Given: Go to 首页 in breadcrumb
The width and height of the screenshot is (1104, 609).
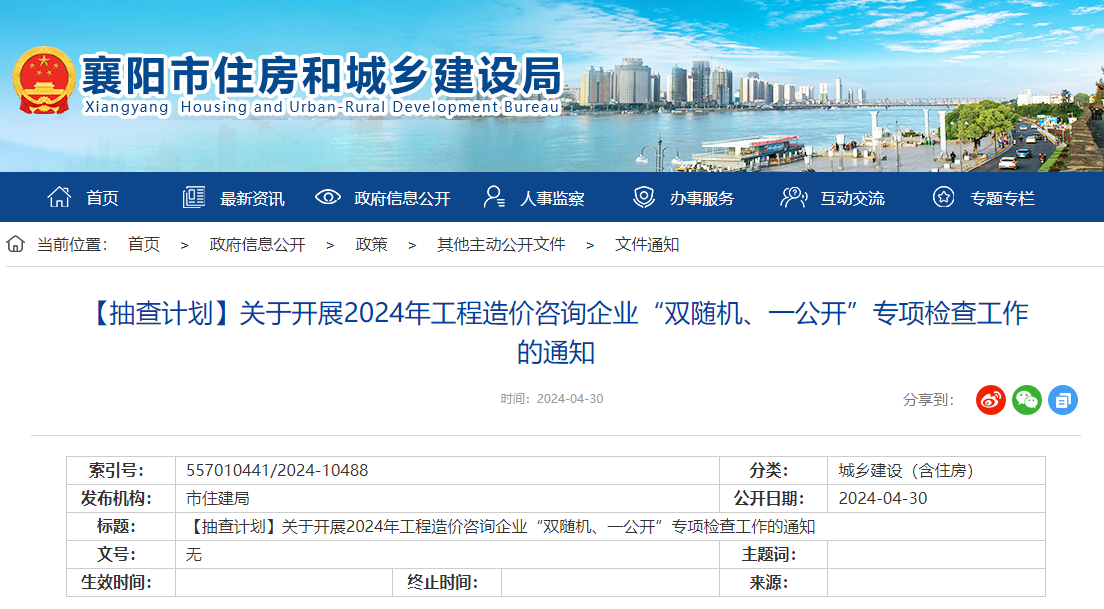Looking at the screenshot, I should [x=144, y=244].
